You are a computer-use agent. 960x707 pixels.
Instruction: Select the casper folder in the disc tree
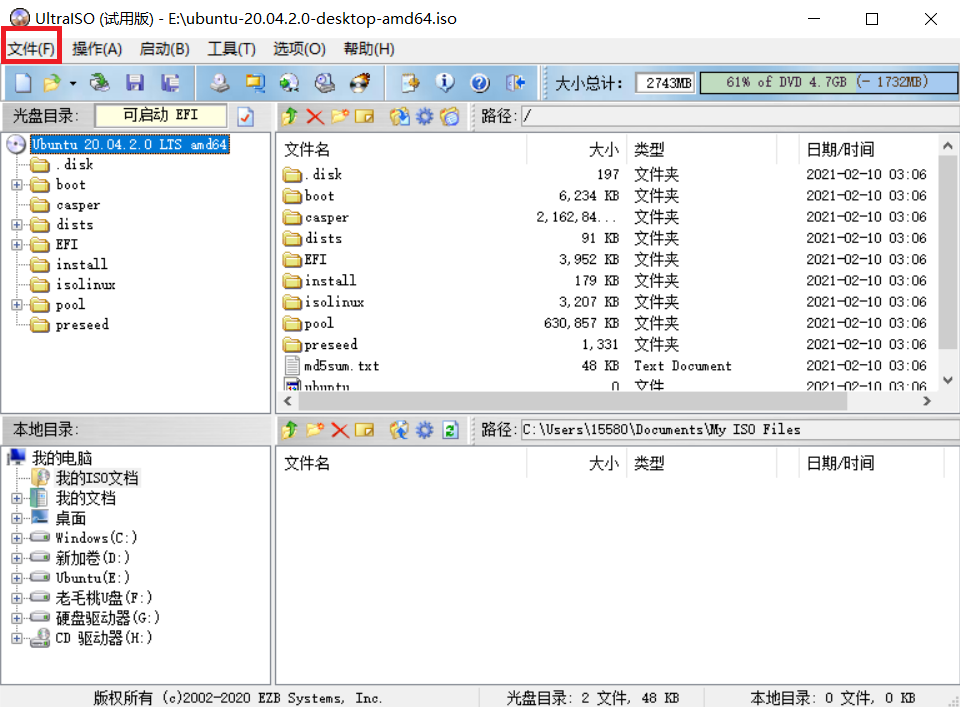78,205
